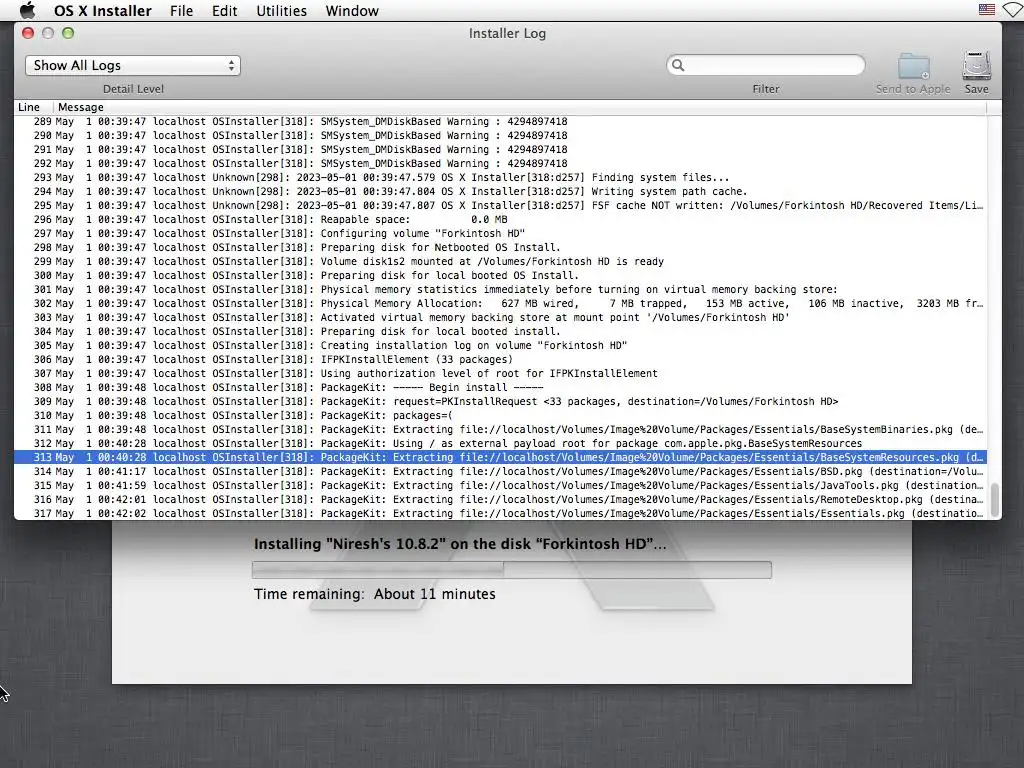Select log line 298 Netbooted OS Install
The height and width of the screenshot is (768, 1024).
(x=500, y=248)
